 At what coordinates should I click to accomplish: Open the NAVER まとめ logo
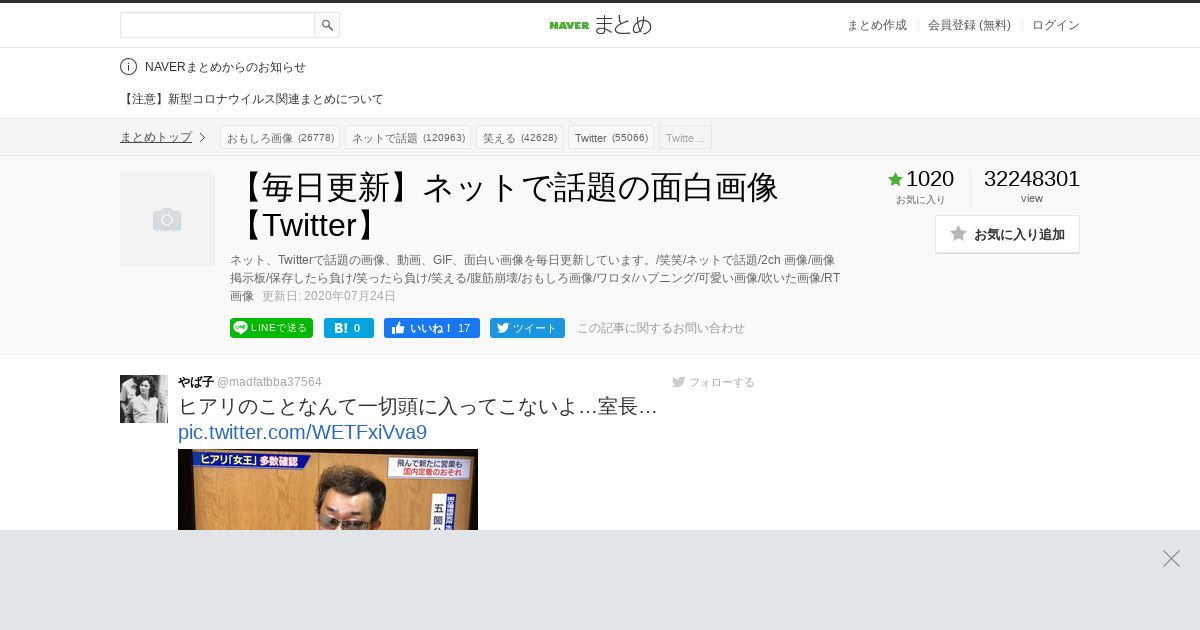pos(600,25)
